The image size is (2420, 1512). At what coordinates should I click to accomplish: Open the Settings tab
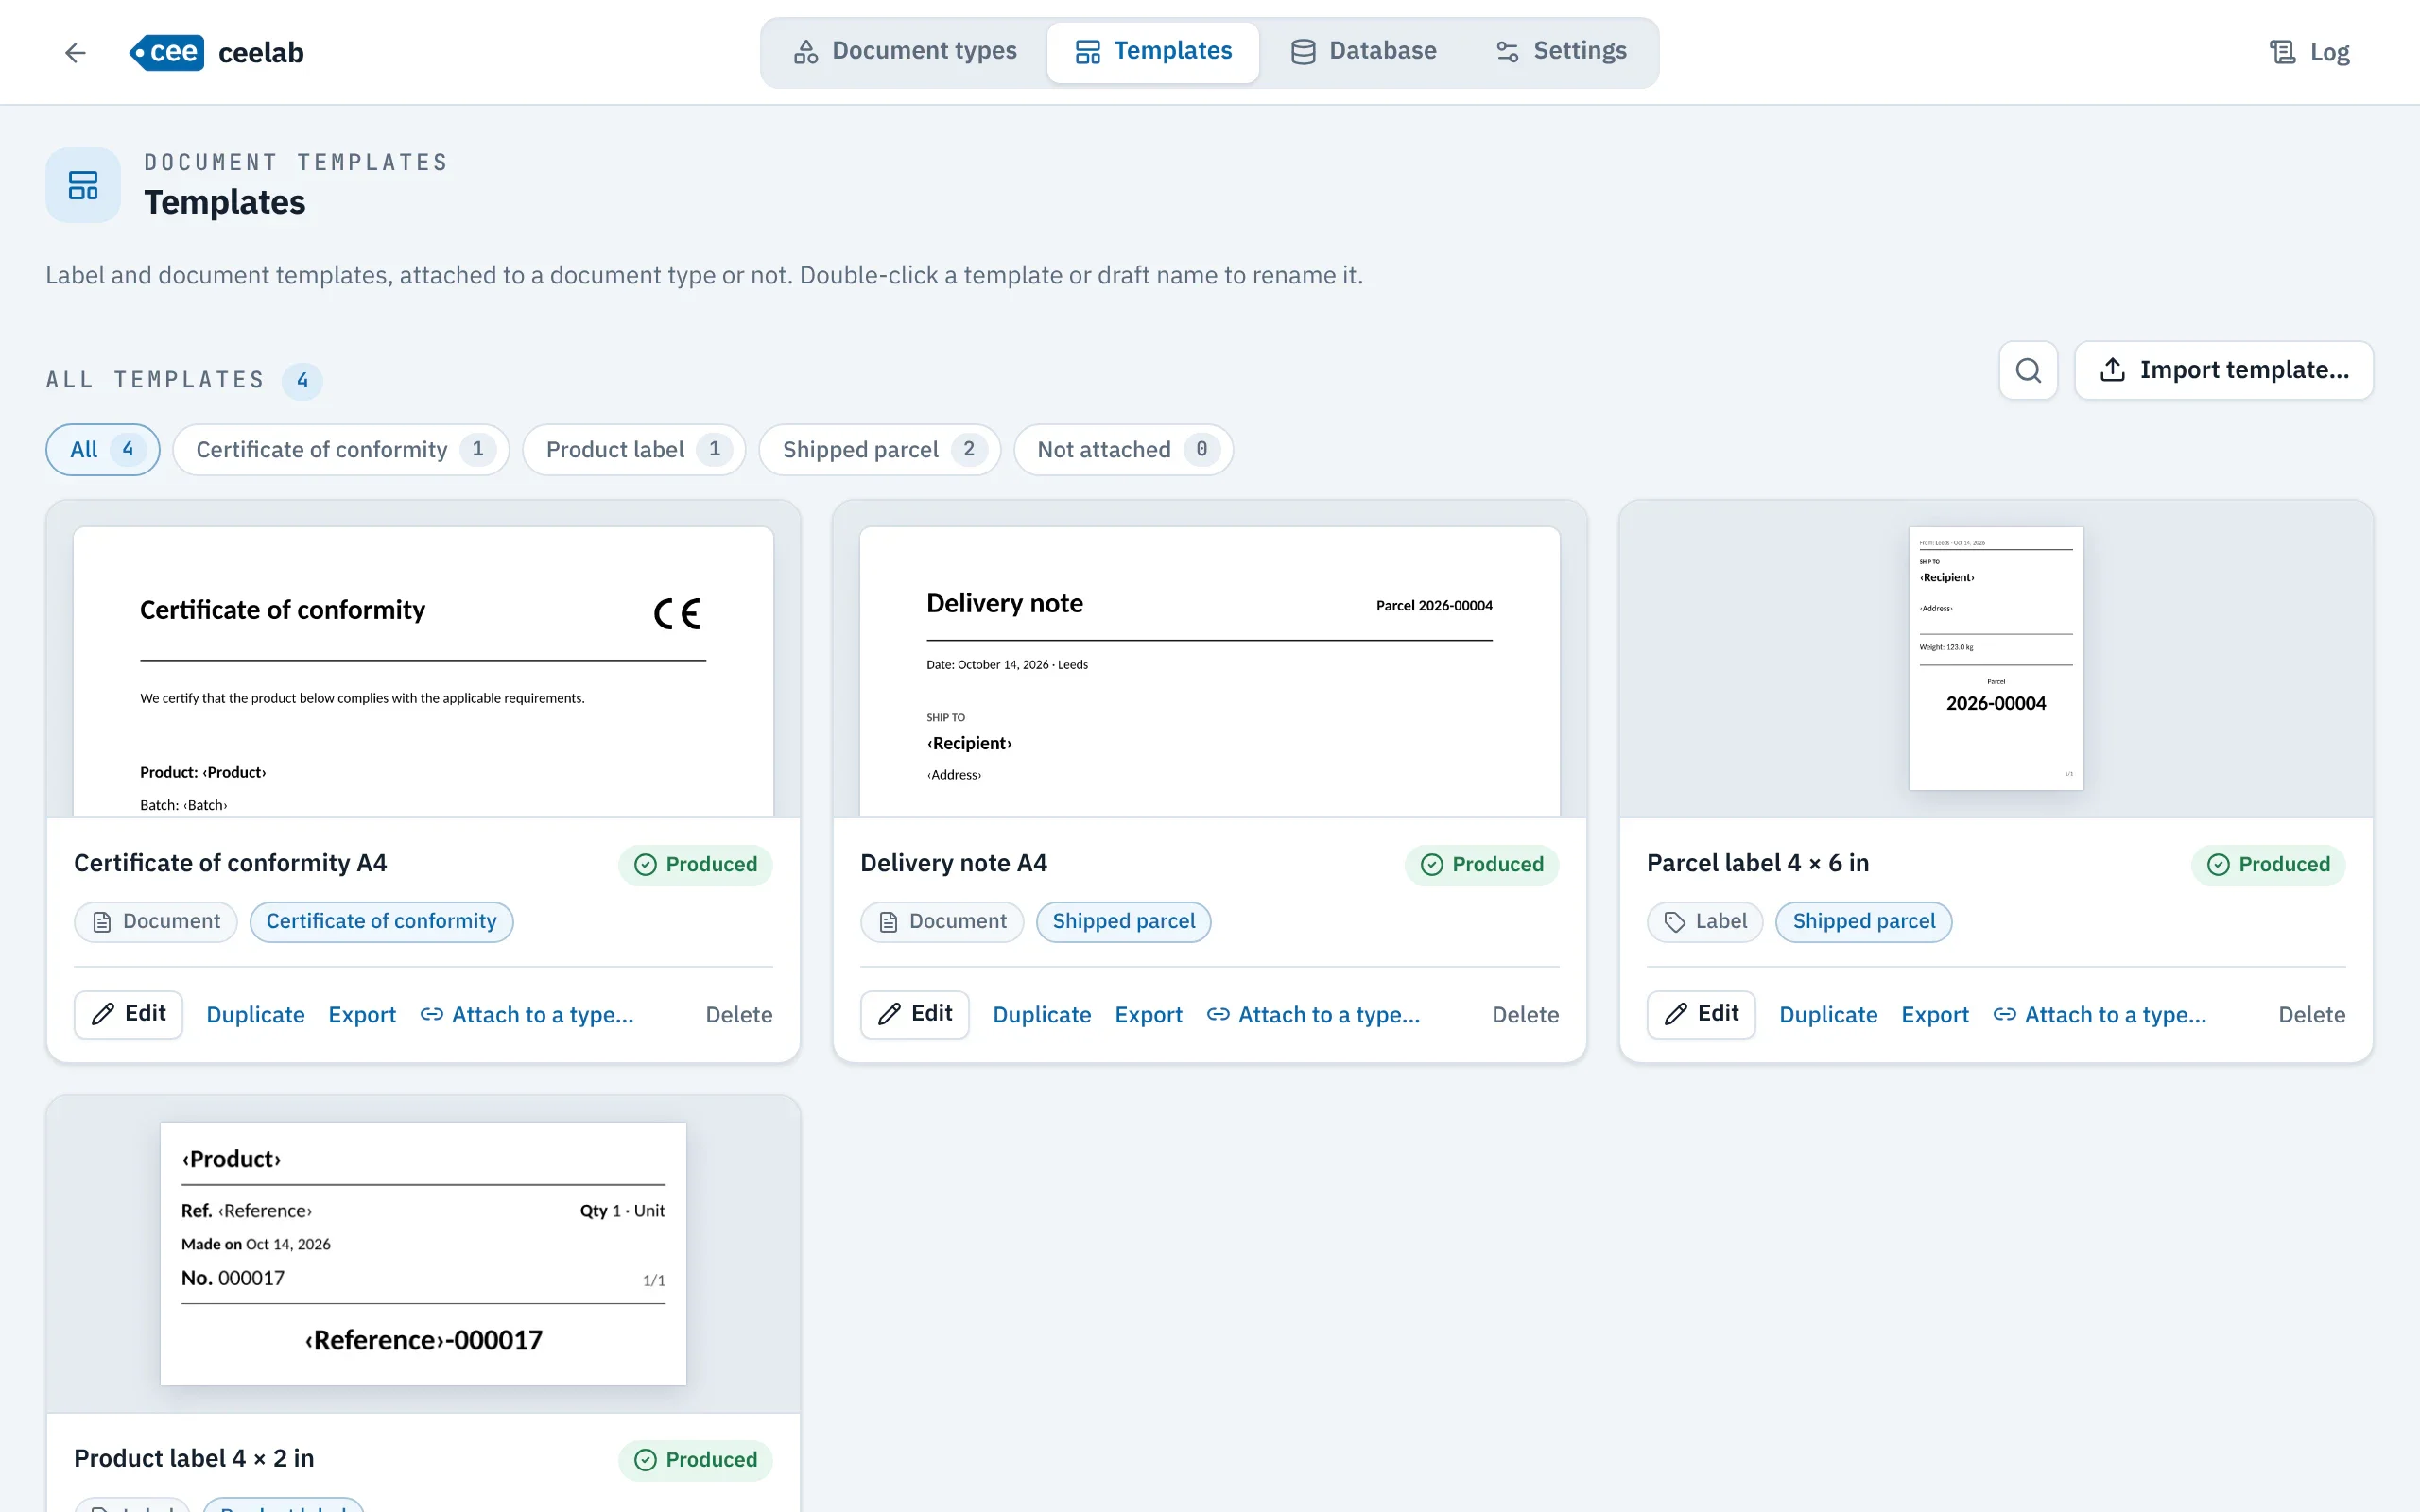pos(1561,51)
